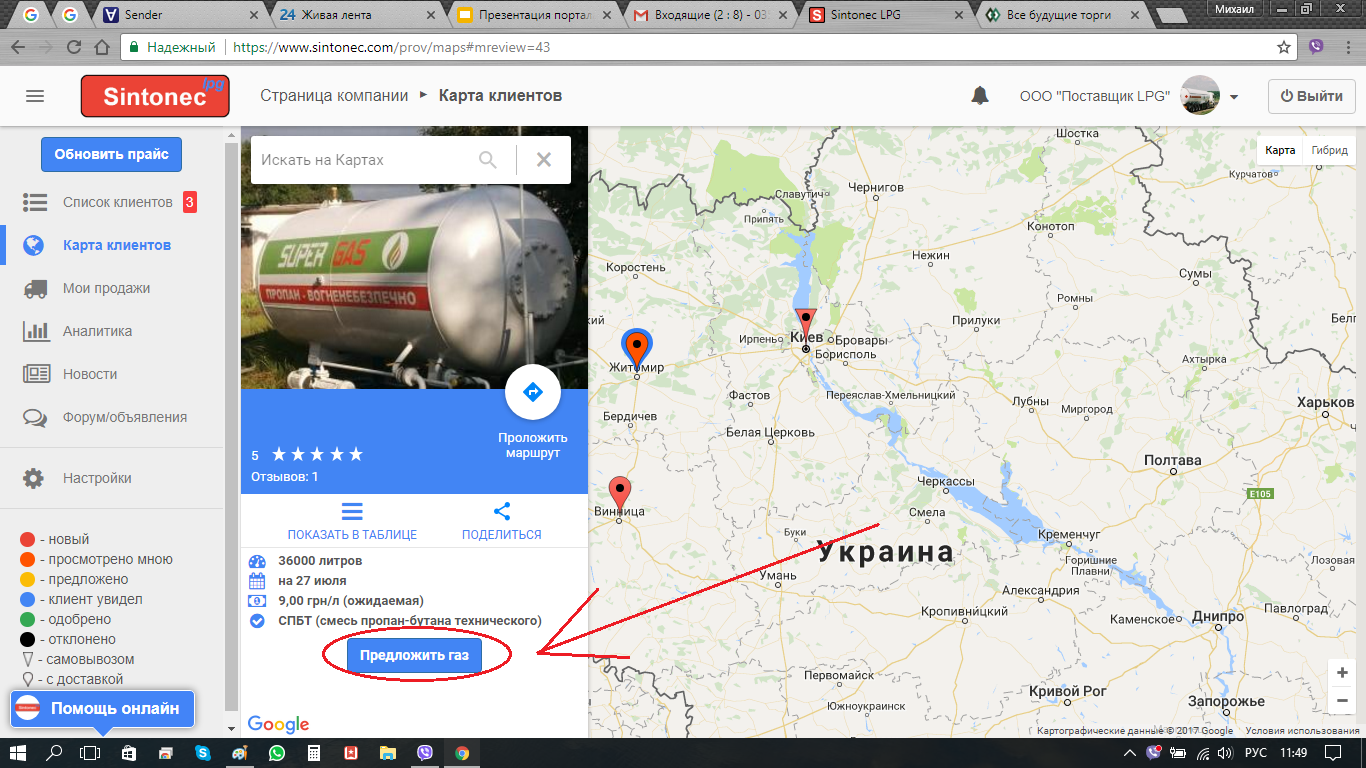This screenshot has height=768, width=1366.
Task: Open Аналитика in the sidebar
Action: pos(97,331)
